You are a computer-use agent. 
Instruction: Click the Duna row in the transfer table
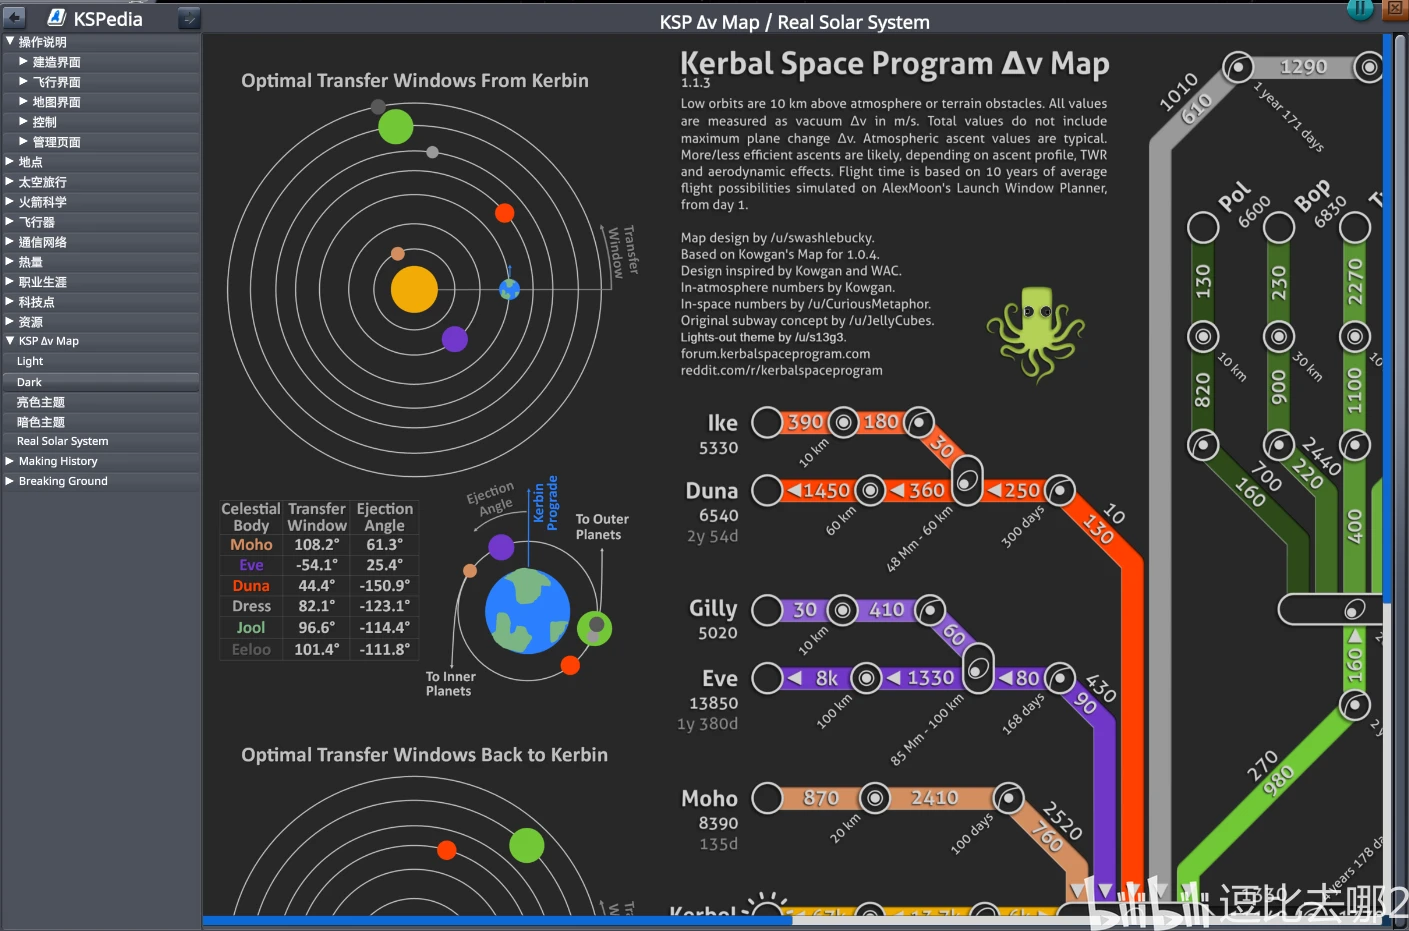[x=318, y=586]
